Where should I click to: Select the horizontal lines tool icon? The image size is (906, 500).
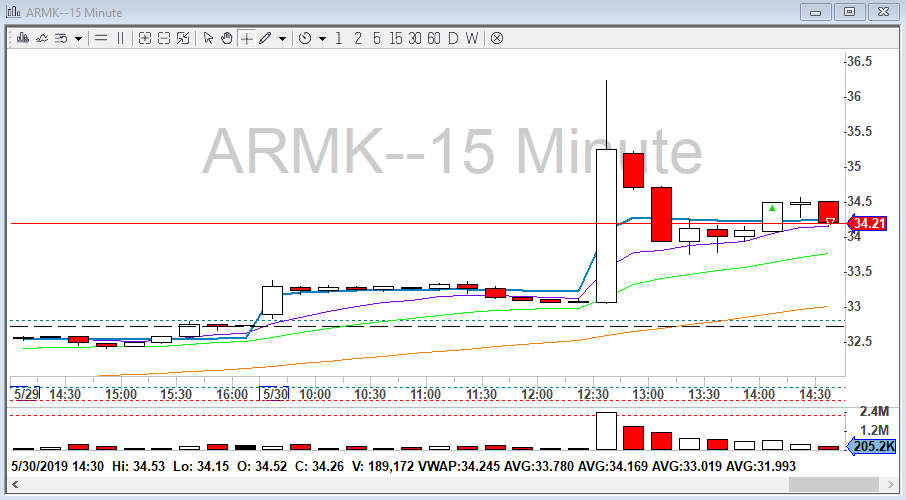[x=101, y=38]
